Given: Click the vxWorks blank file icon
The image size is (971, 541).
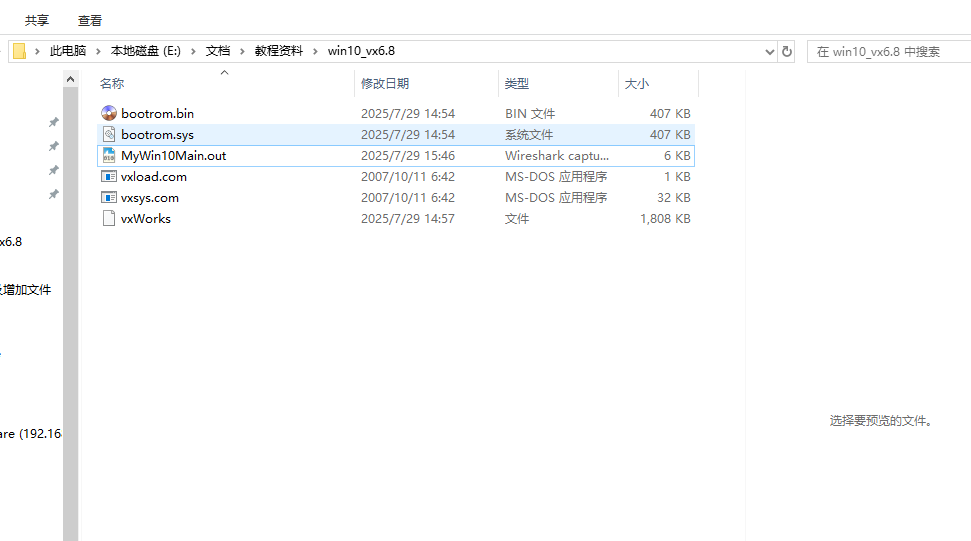Looking at the screenshot, I should (109, 219).
